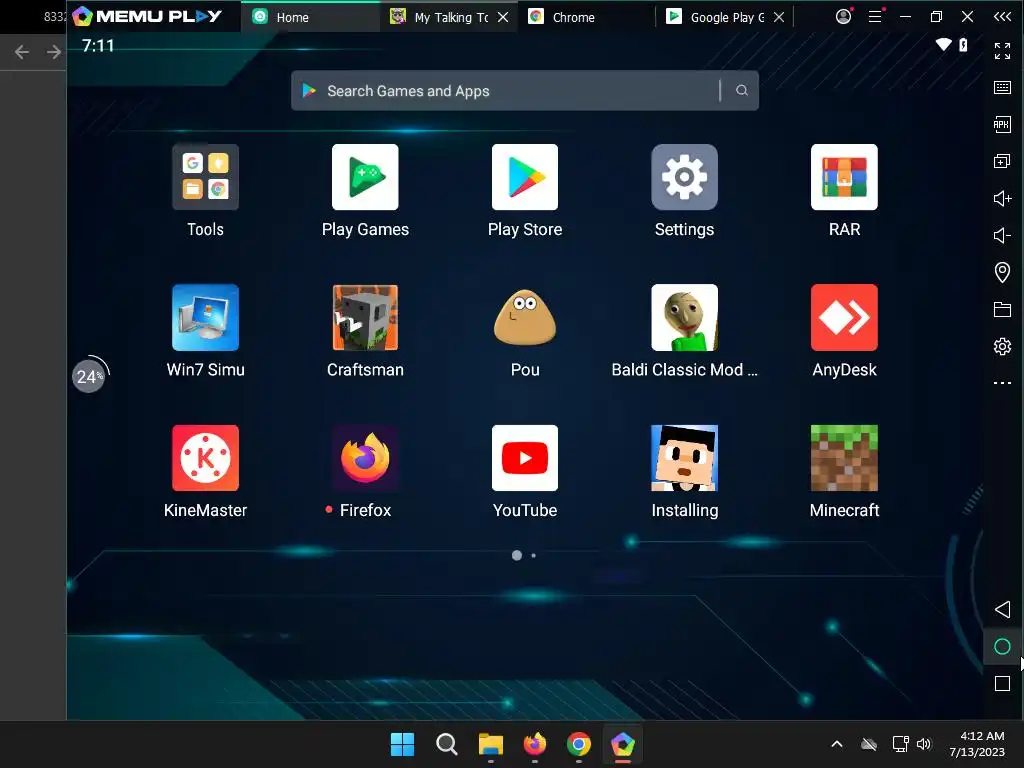Launch Minecraft app
The width and height of the screenshot is (1024, 768).
[844, 458]
